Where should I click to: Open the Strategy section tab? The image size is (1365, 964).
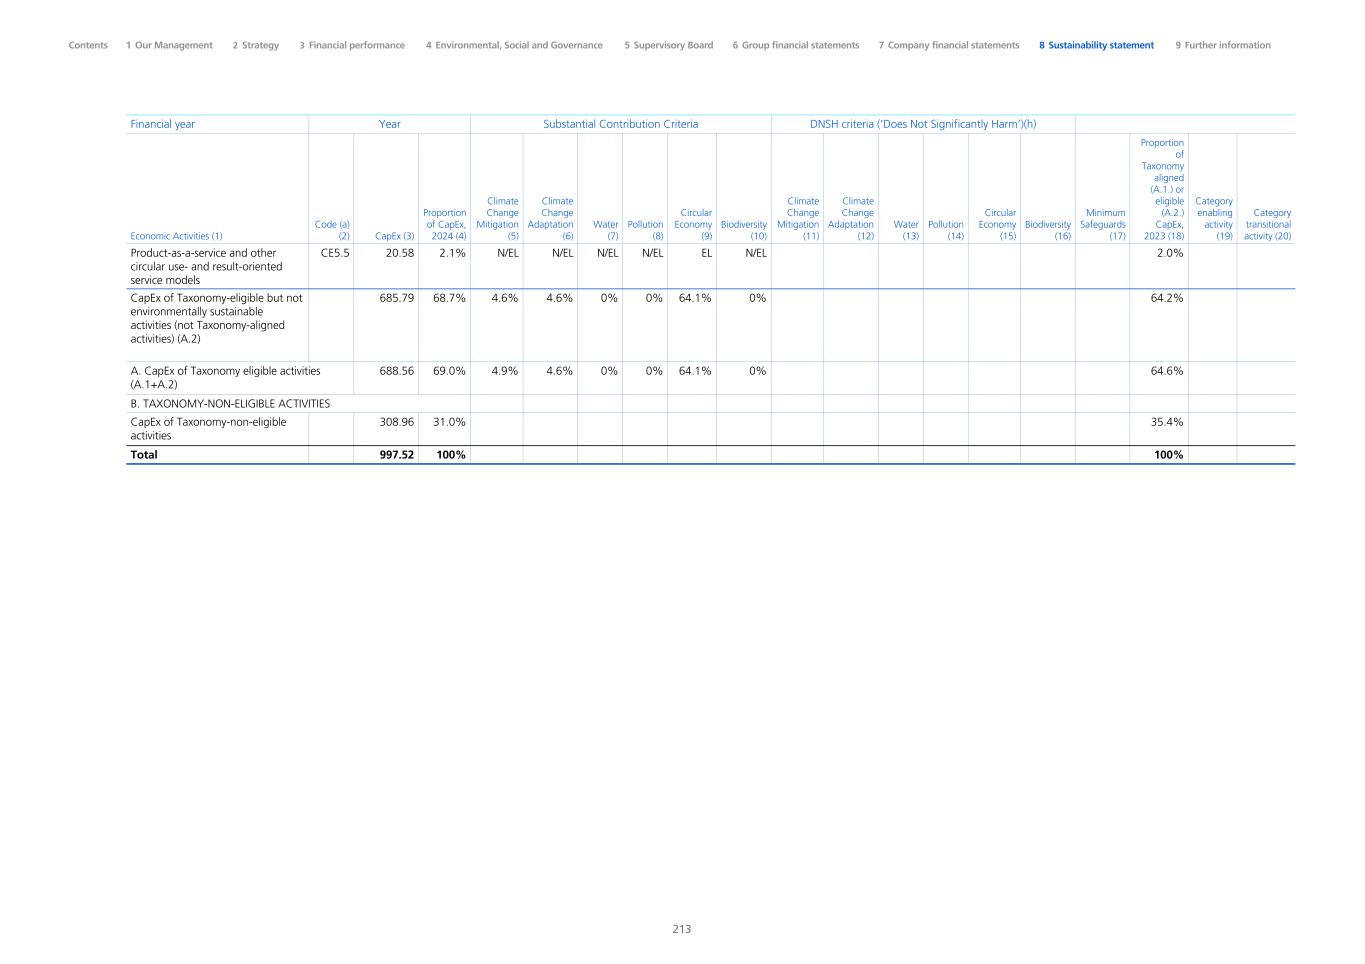click(256, 45)
